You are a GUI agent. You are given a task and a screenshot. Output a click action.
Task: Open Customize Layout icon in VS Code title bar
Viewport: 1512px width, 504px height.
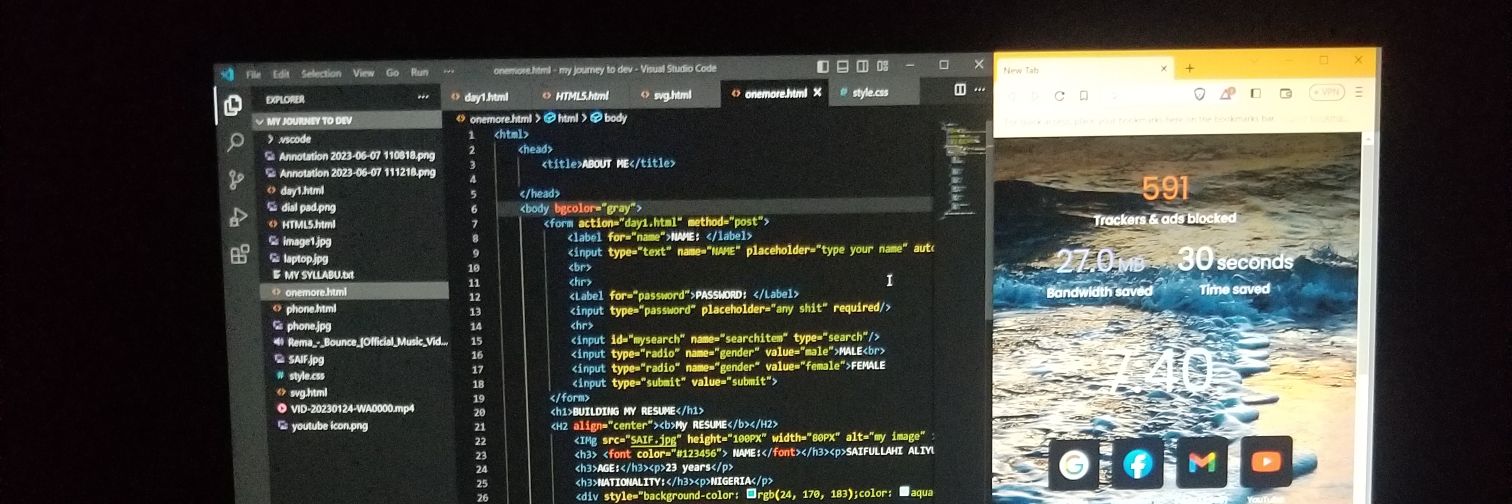[882, 66]
